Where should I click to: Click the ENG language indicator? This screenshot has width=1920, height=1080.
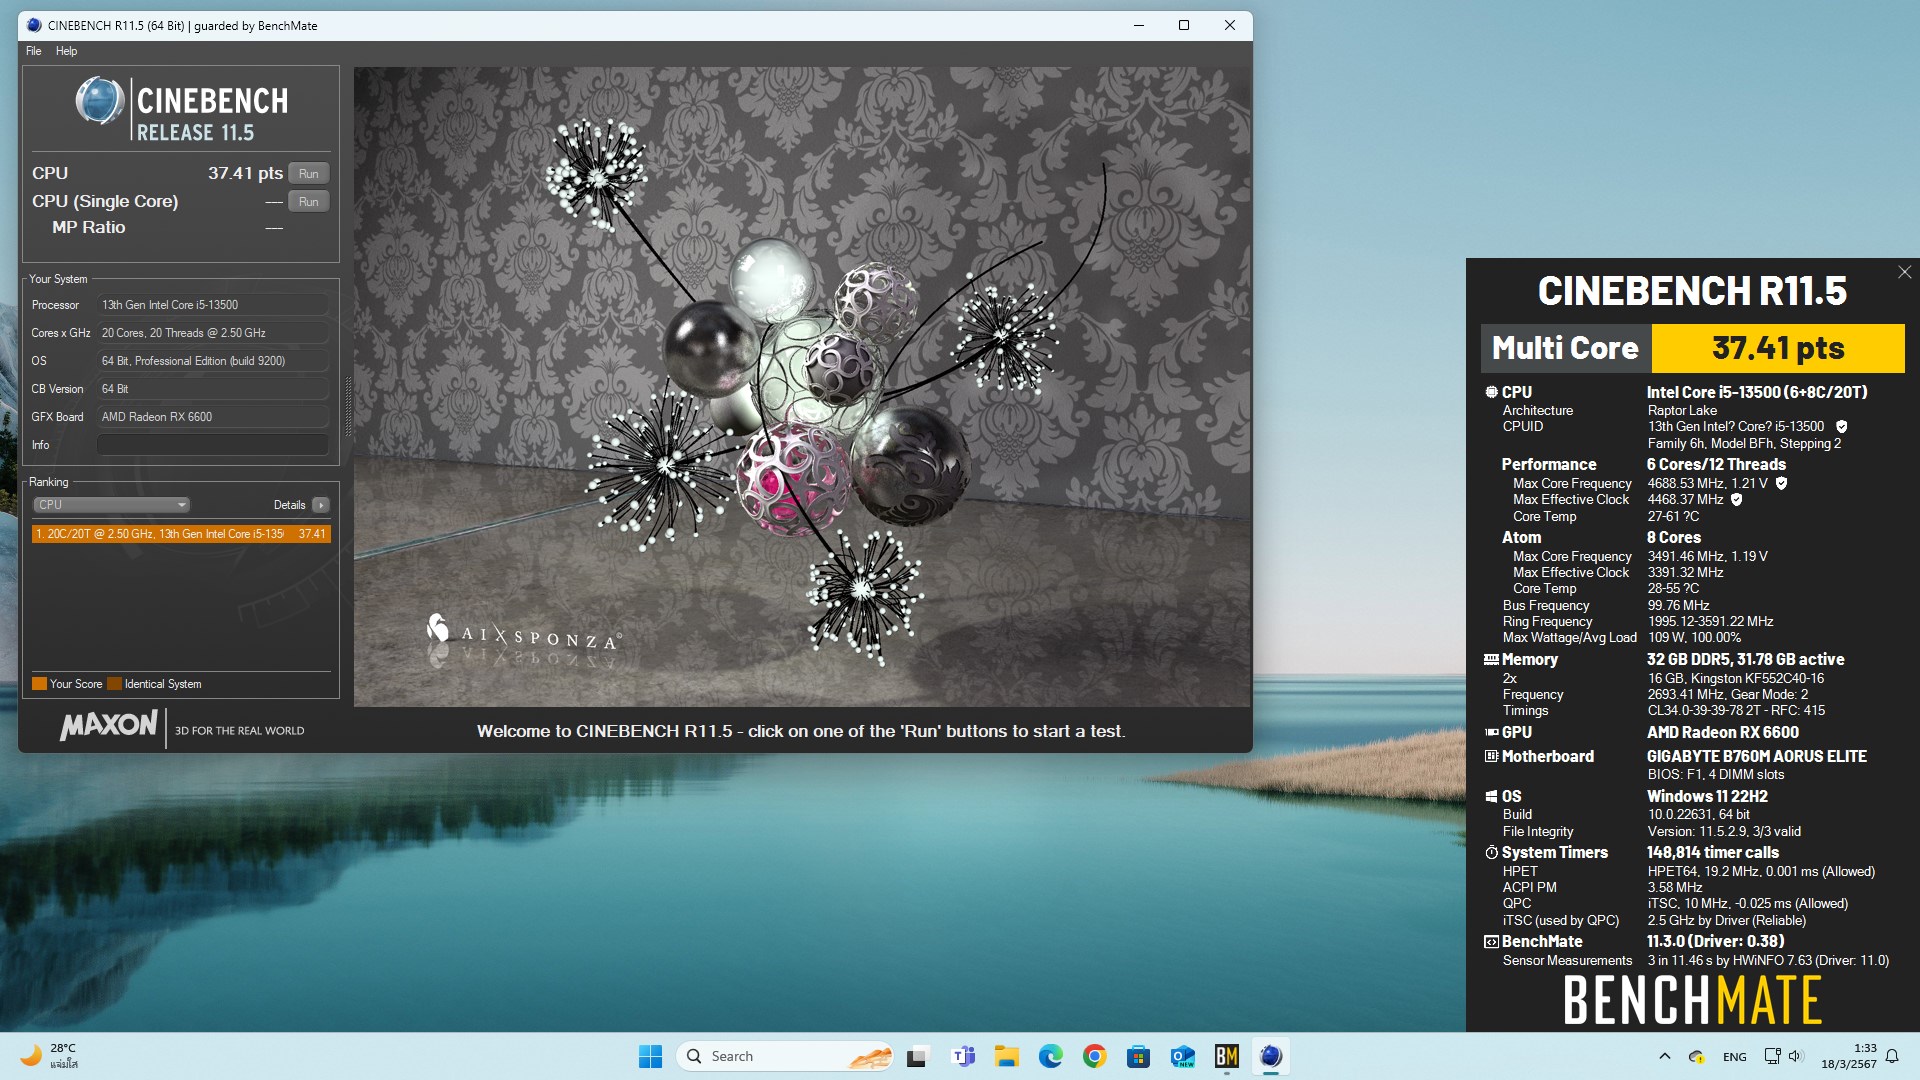(x=1735, y=1056)
